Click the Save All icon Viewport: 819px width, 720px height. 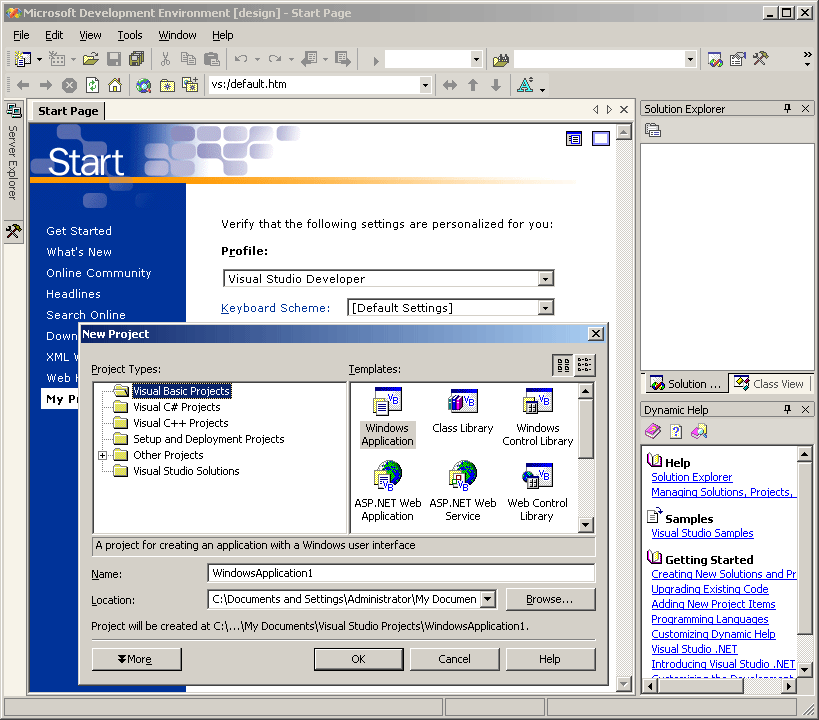[137, 59]
